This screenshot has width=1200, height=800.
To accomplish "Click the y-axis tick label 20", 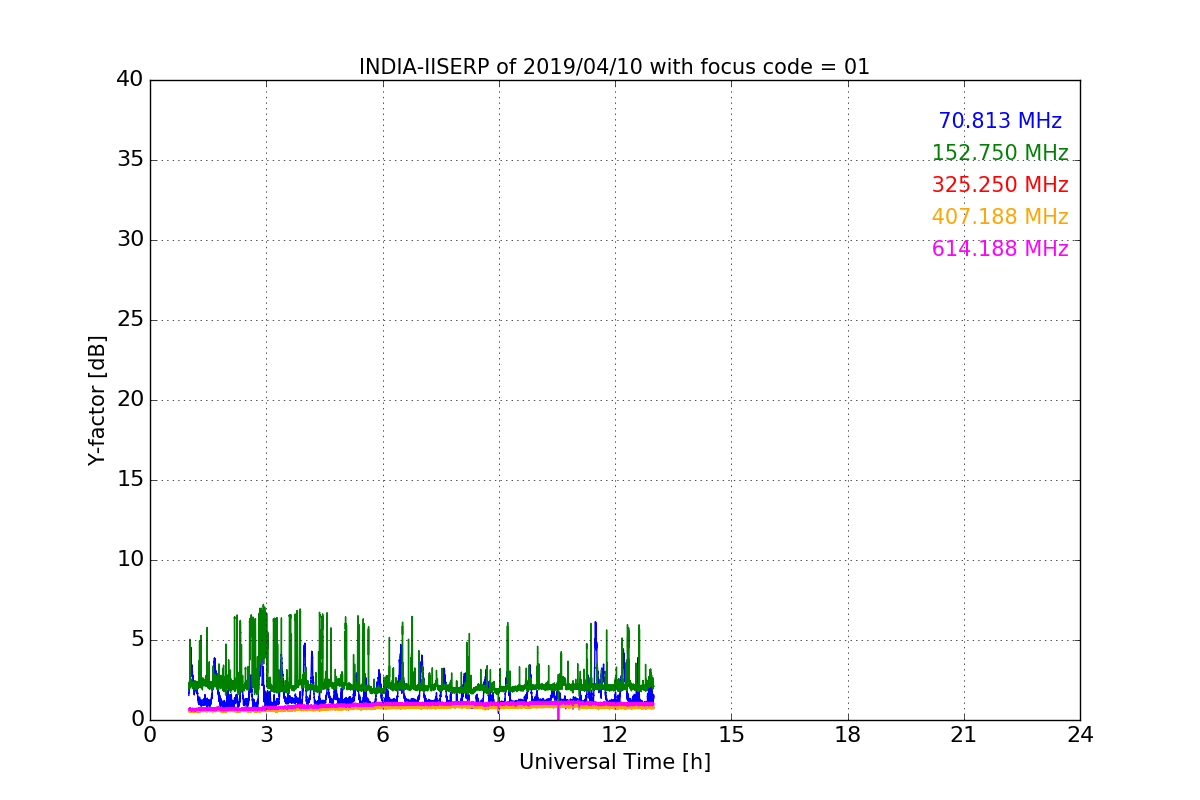I will [x=130, y=400].
